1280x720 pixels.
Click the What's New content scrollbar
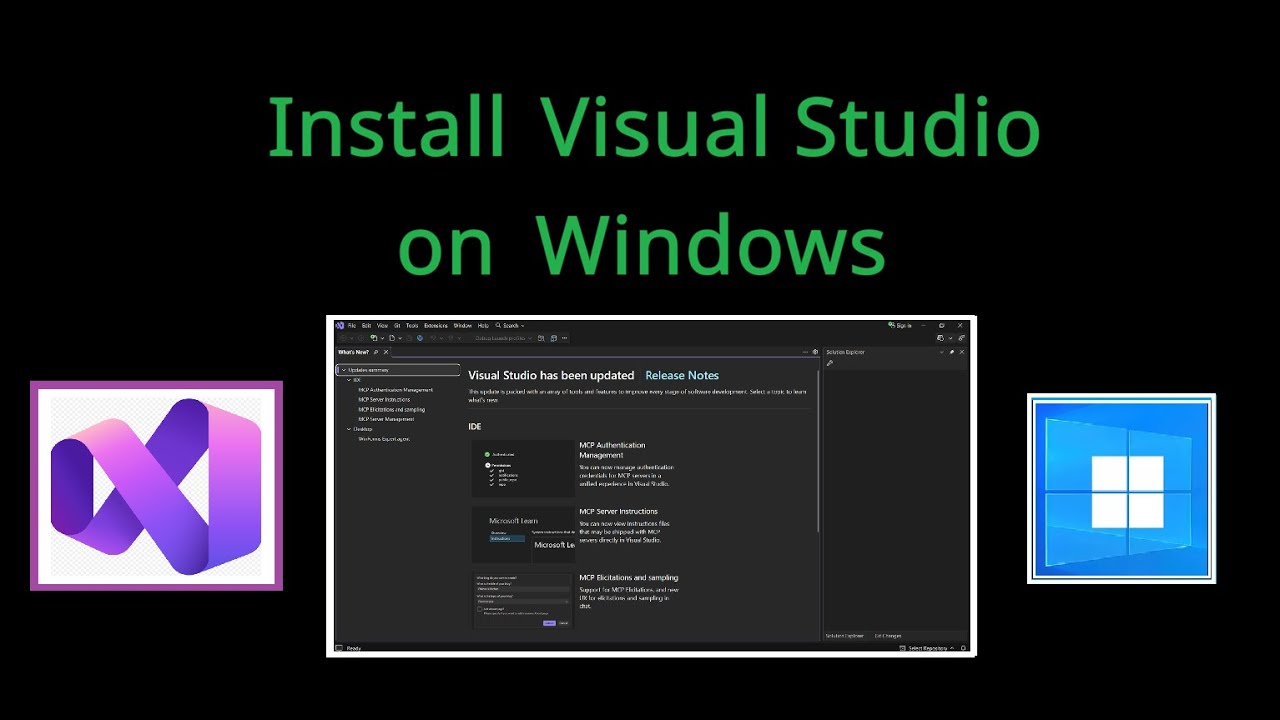coord(818,450)
